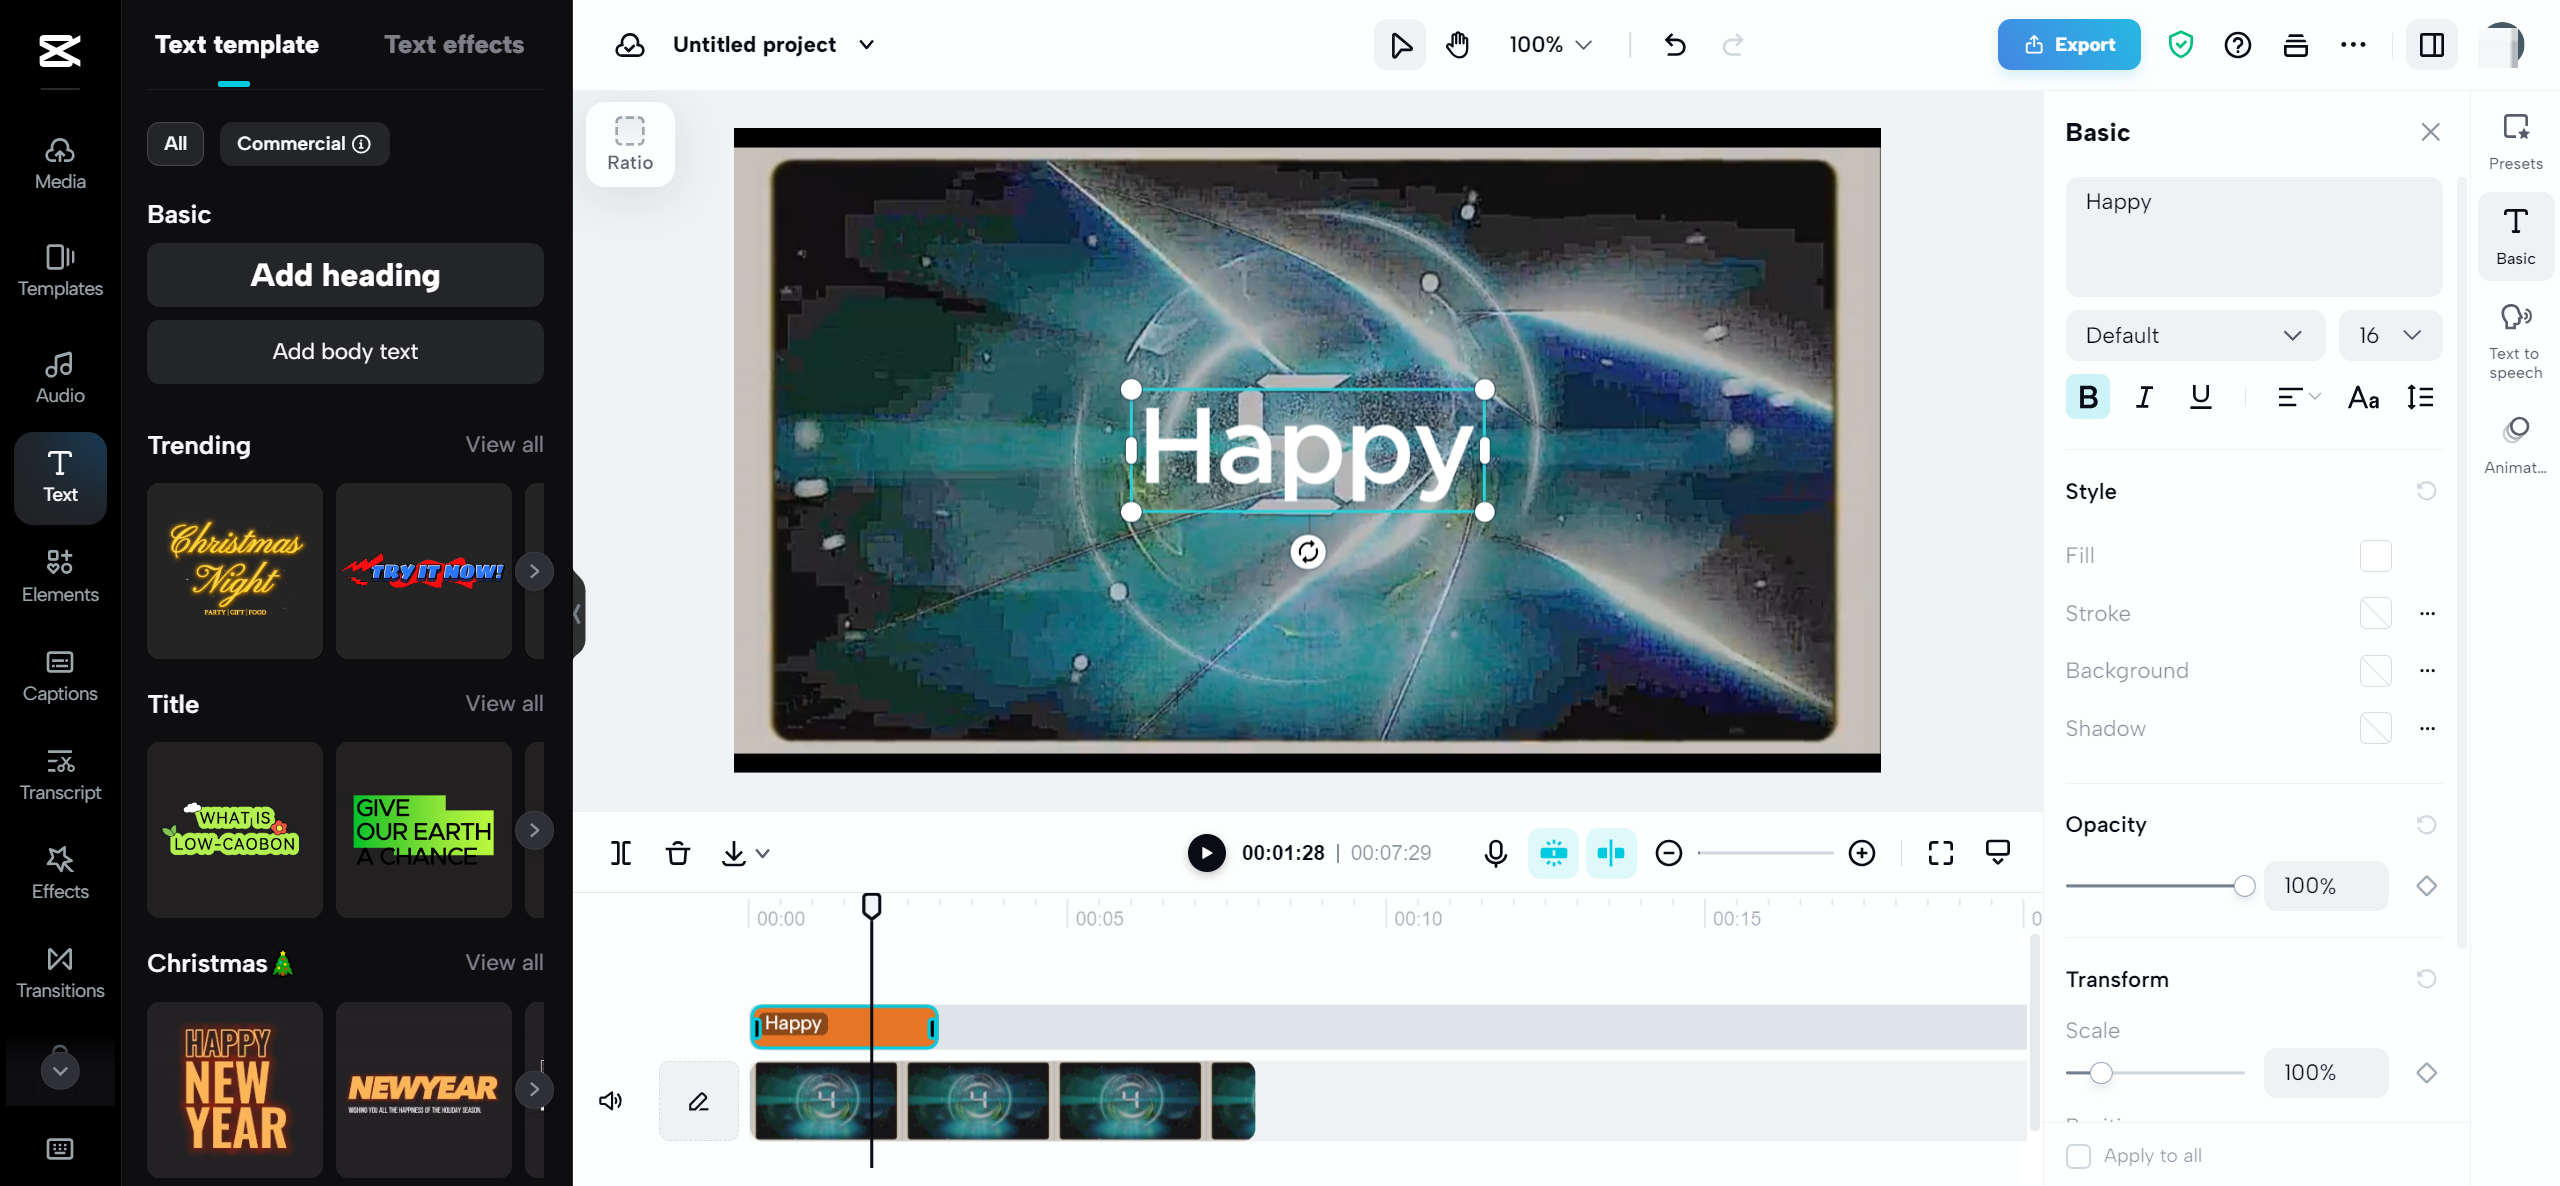2560x1186 pixels.
Task: Toggle underline formatting
Action: pos(2200,397)
